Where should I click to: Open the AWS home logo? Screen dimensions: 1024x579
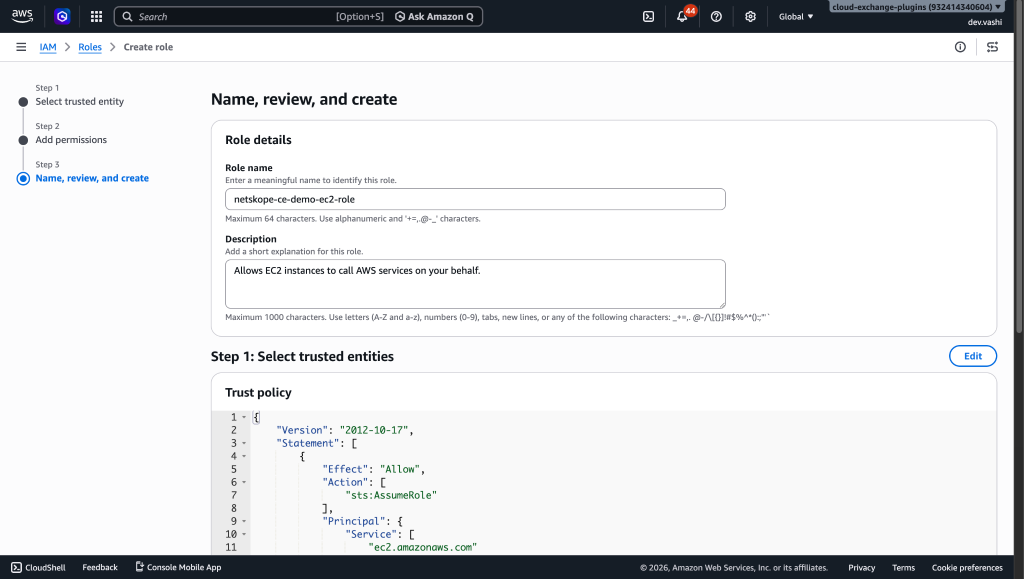coord(22,16)
